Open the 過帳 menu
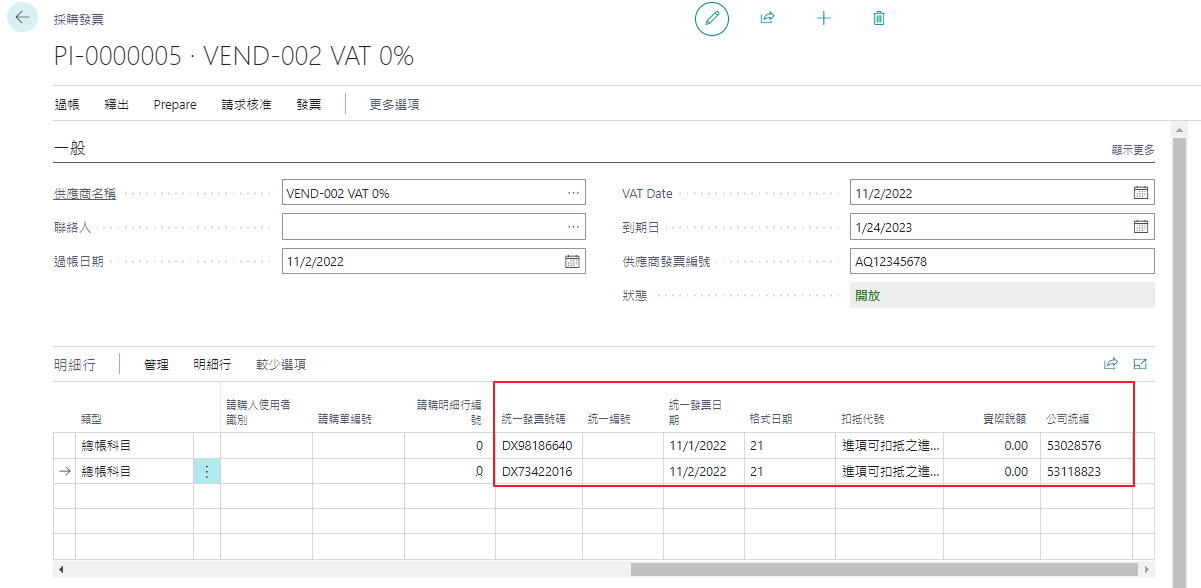The width and height of the screenshot is (1201, 588). 67,104
